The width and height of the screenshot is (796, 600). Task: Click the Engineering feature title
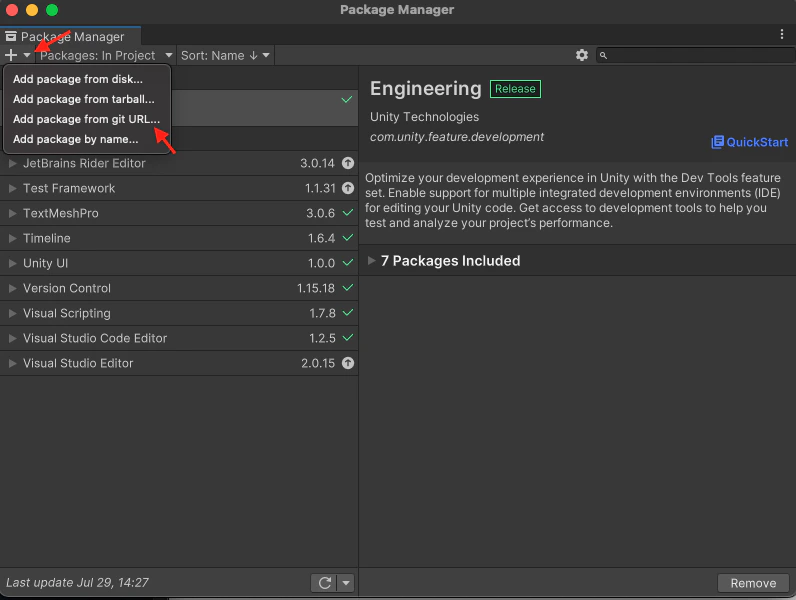pos(425,88)
